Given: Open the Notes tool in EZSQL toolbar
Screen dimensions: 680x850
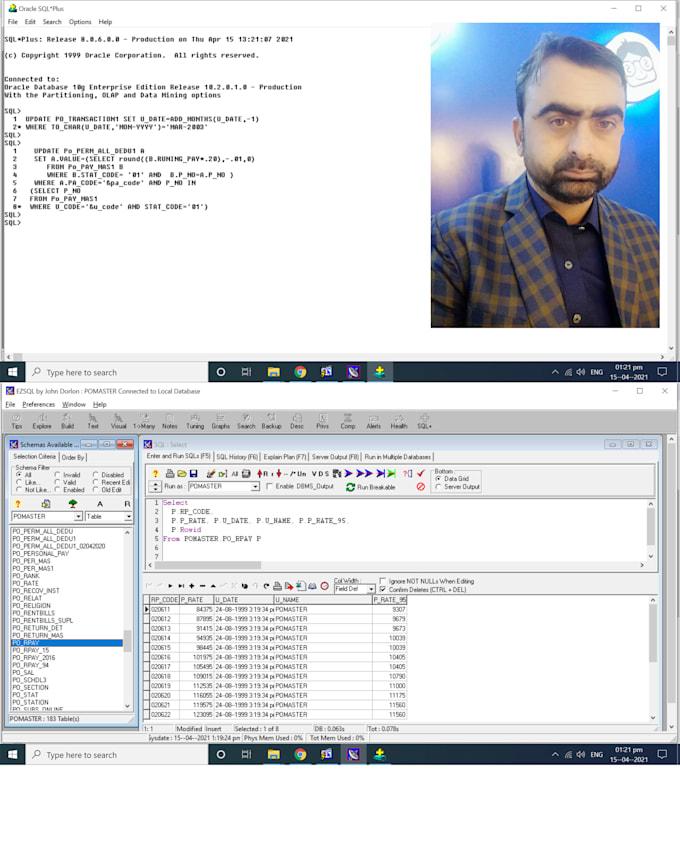Looking at the screenshot, I should tap(169, 421).
